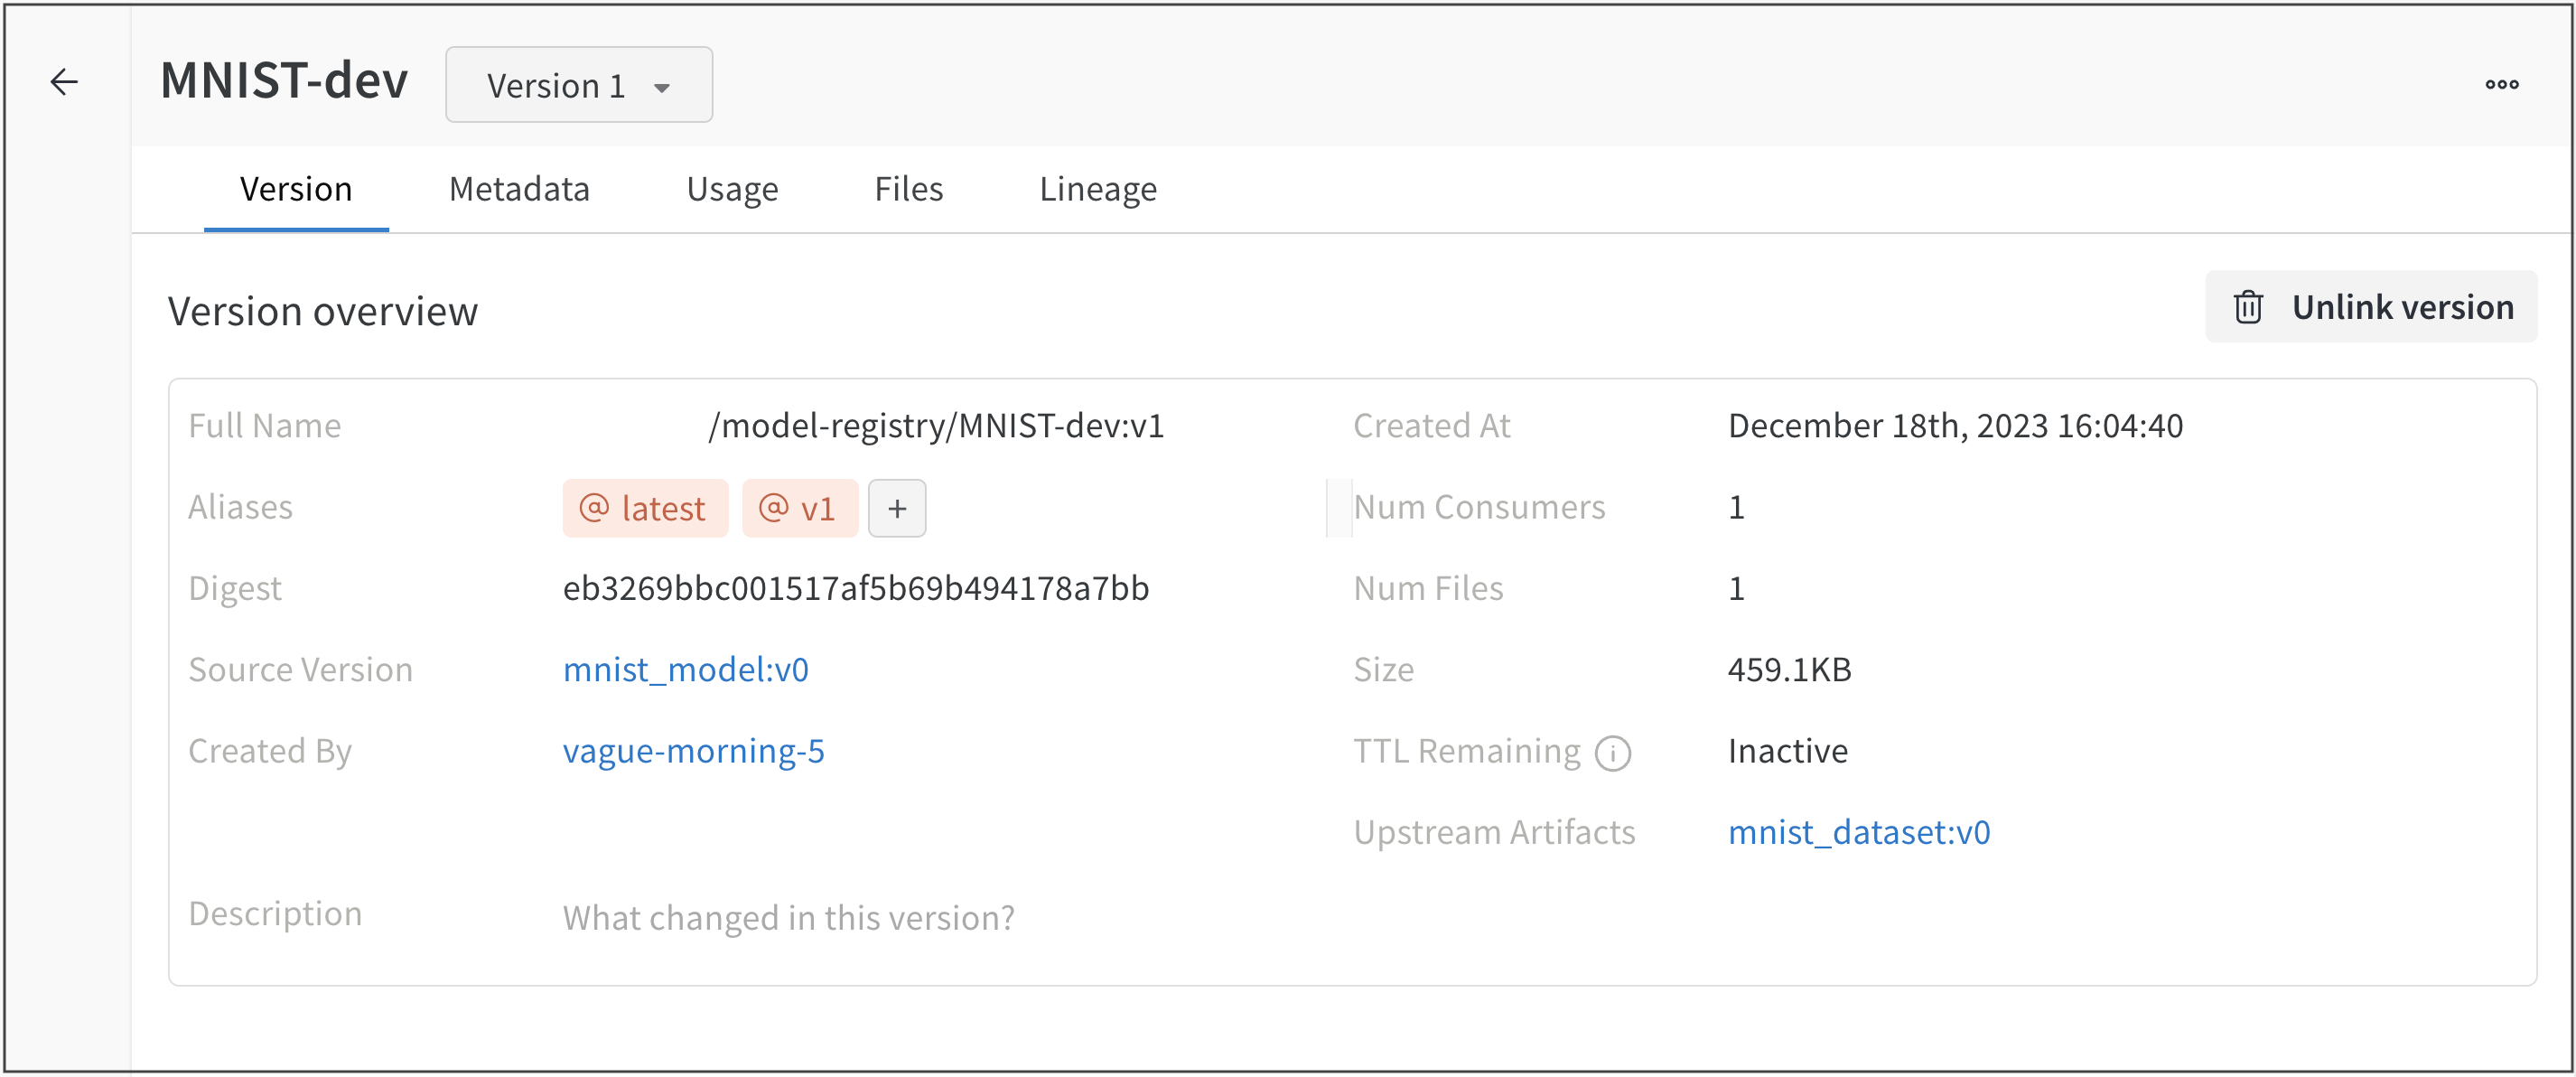2576x1077 pixels.
Task: Click the plus icon to add an alias
Action: (x=896, y=507)
